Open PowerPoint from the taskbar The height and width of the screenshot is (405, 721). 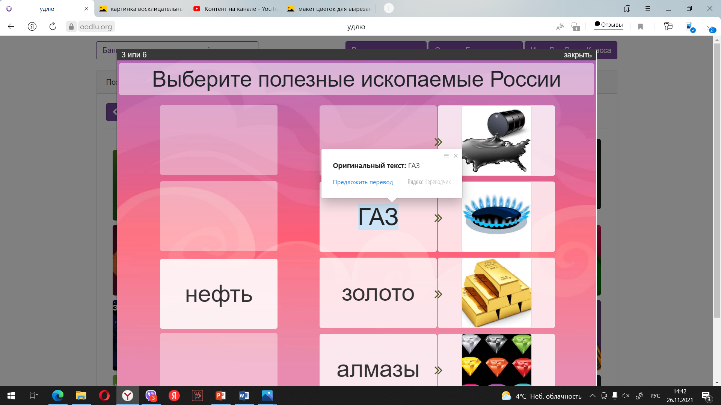(220, 395)
